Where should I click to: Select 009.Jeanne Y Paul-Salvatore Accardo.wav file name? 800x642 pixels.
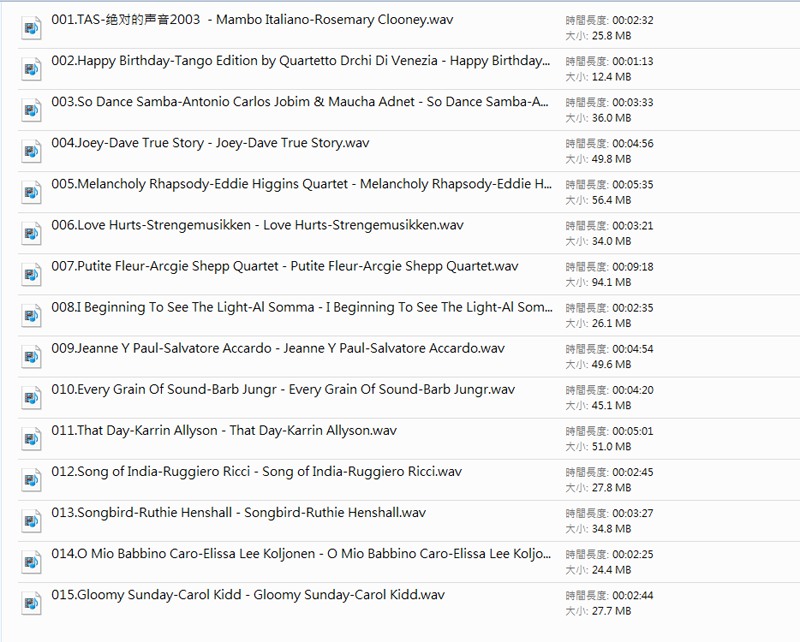point(278,349)
